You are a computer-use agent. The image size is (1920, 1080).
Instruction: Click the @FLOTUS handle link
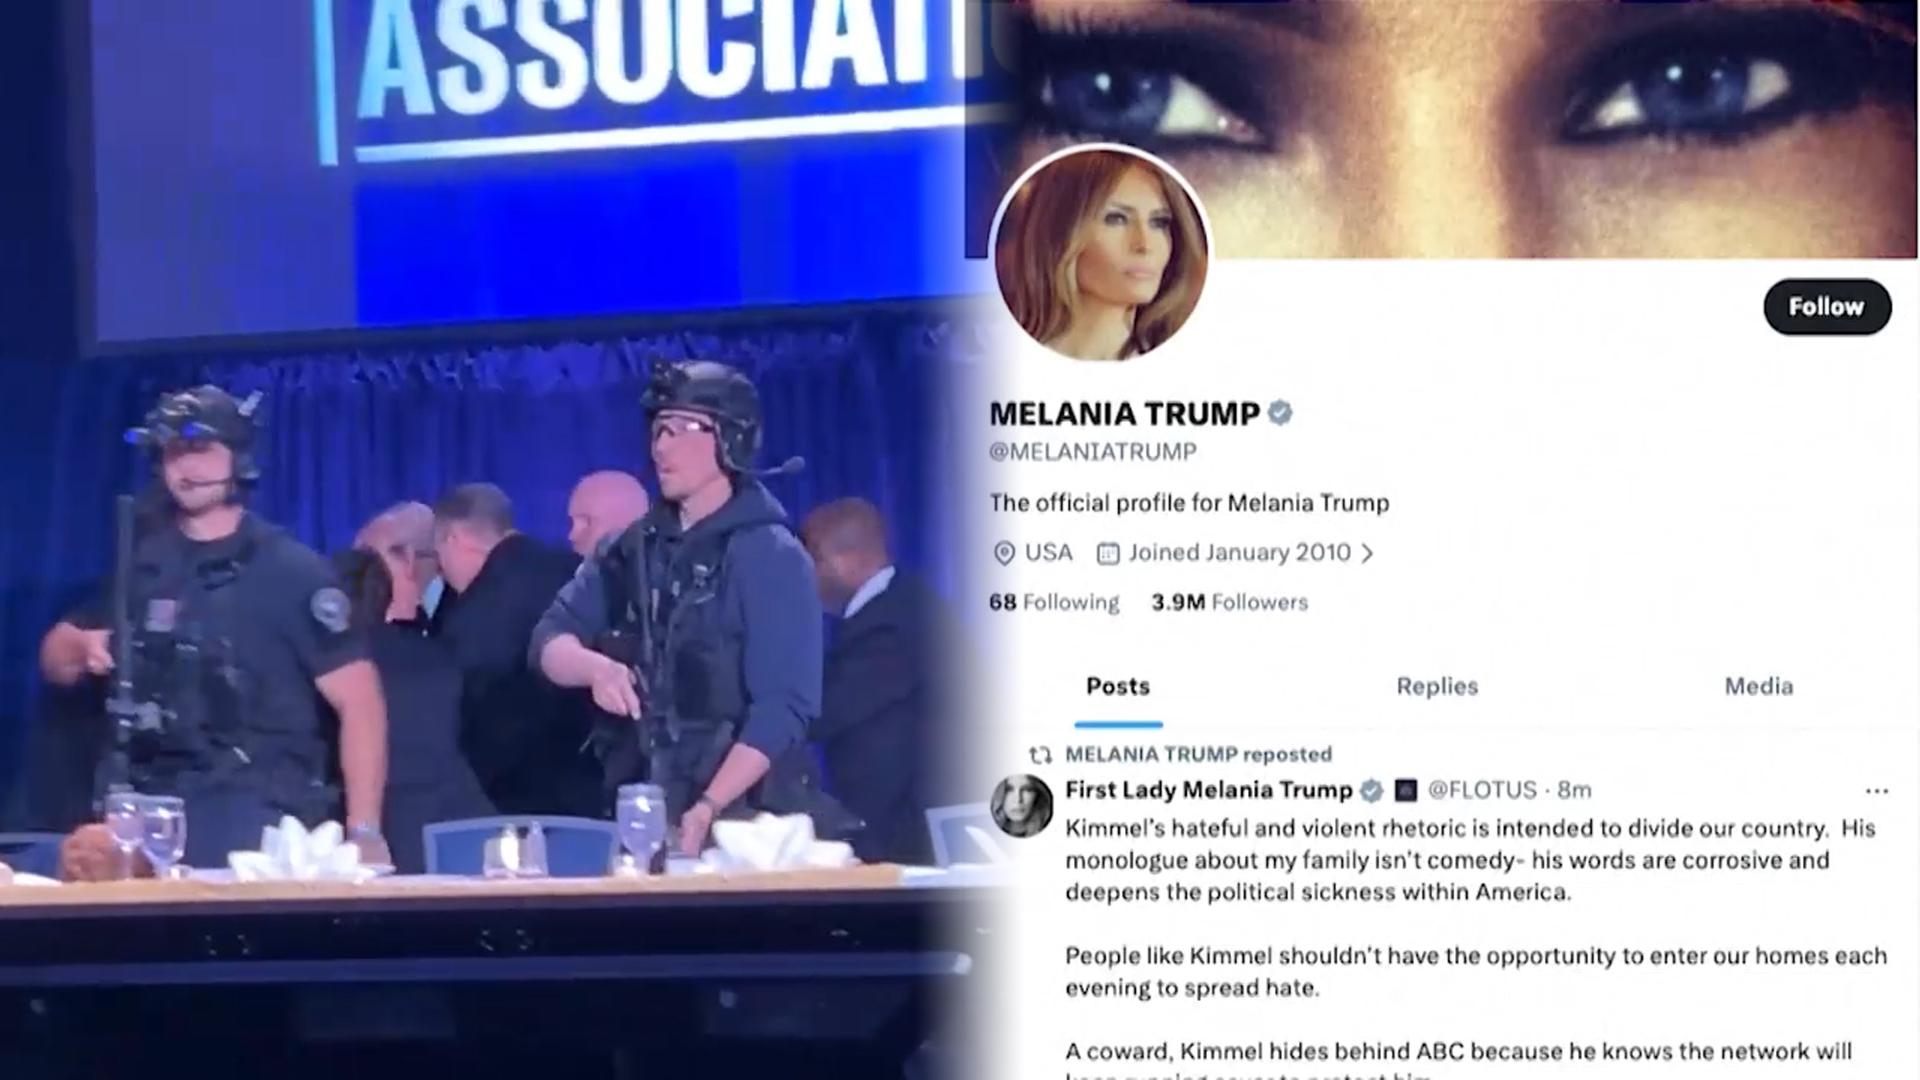[x=1482, y=790]
